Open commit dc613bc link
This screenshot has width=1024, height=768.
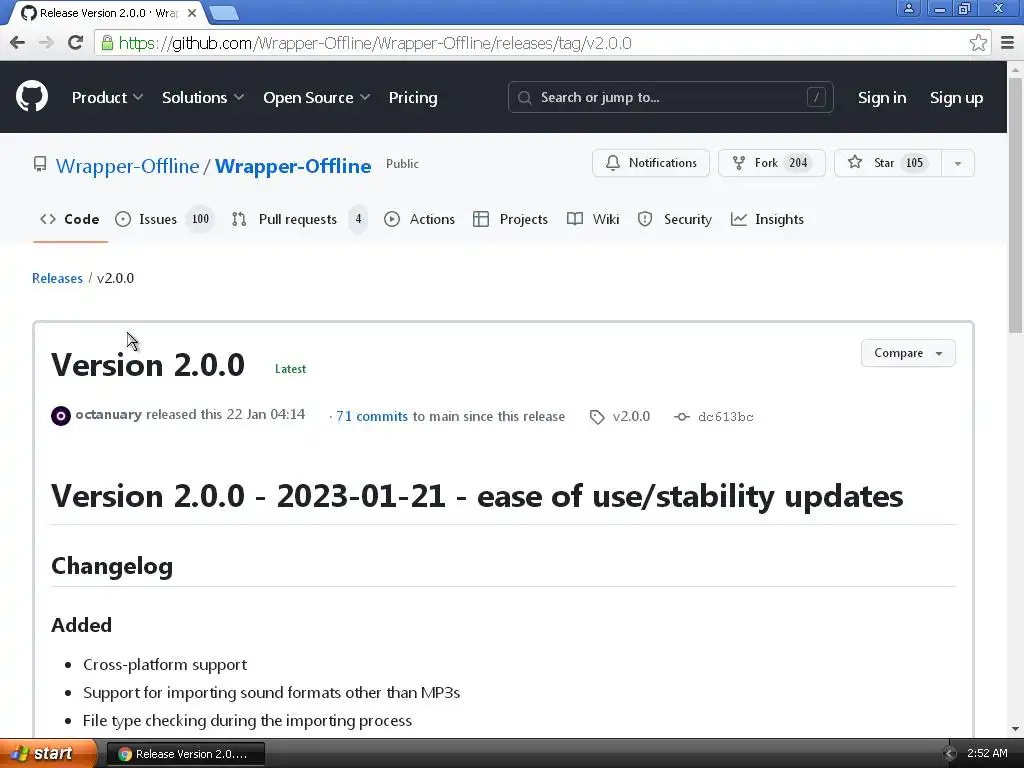coord(726,417)
